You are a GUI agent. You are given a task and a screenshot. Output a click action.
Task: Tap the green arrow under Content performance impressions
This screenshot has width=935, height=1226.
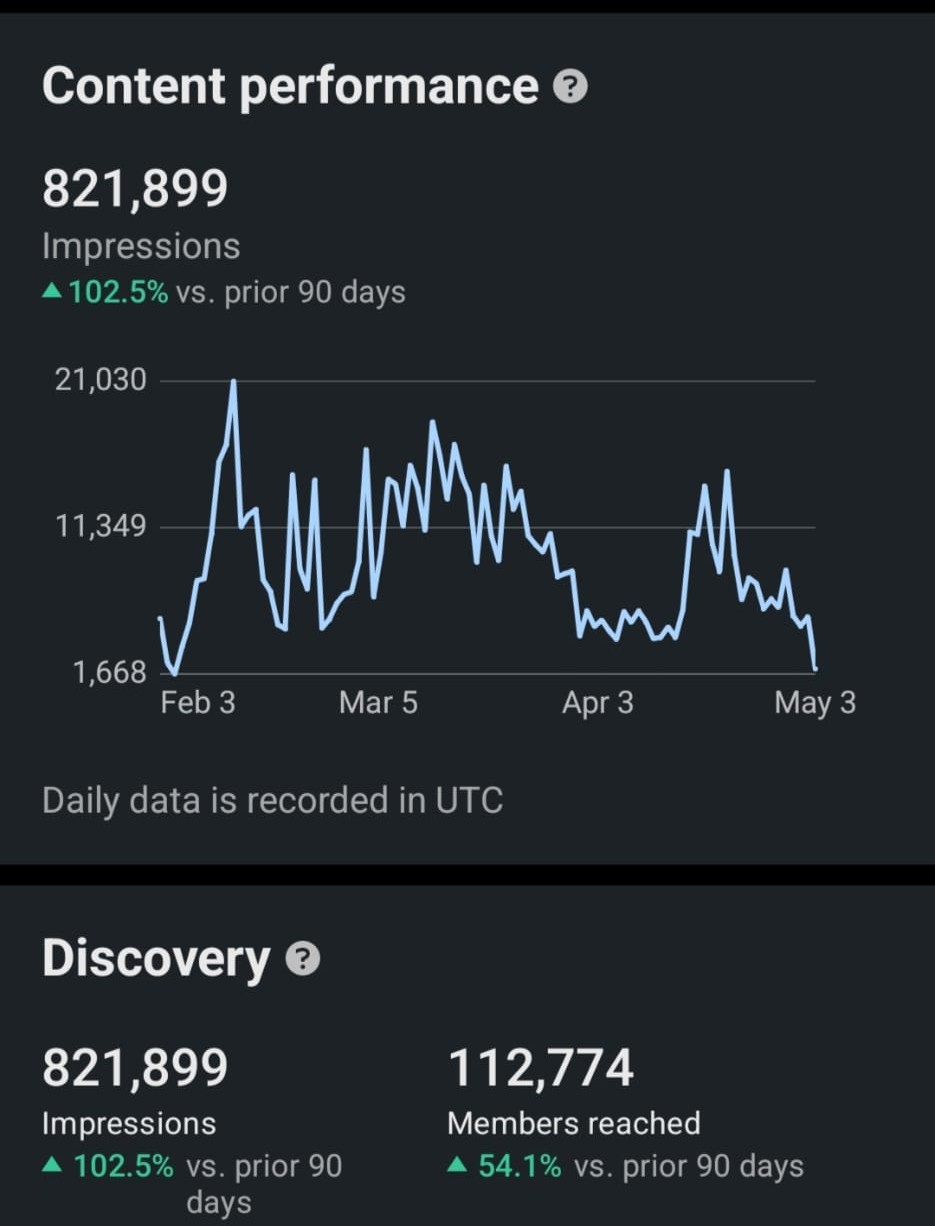tap(53, 293)
